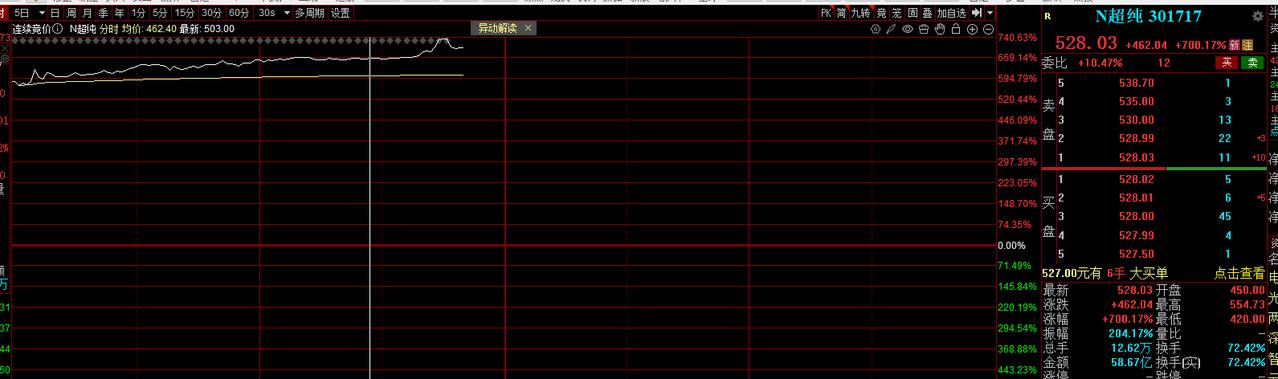Switch to 周 weekly chart tab
This screenshot has height=379, width=1278.
coord(71,13)
